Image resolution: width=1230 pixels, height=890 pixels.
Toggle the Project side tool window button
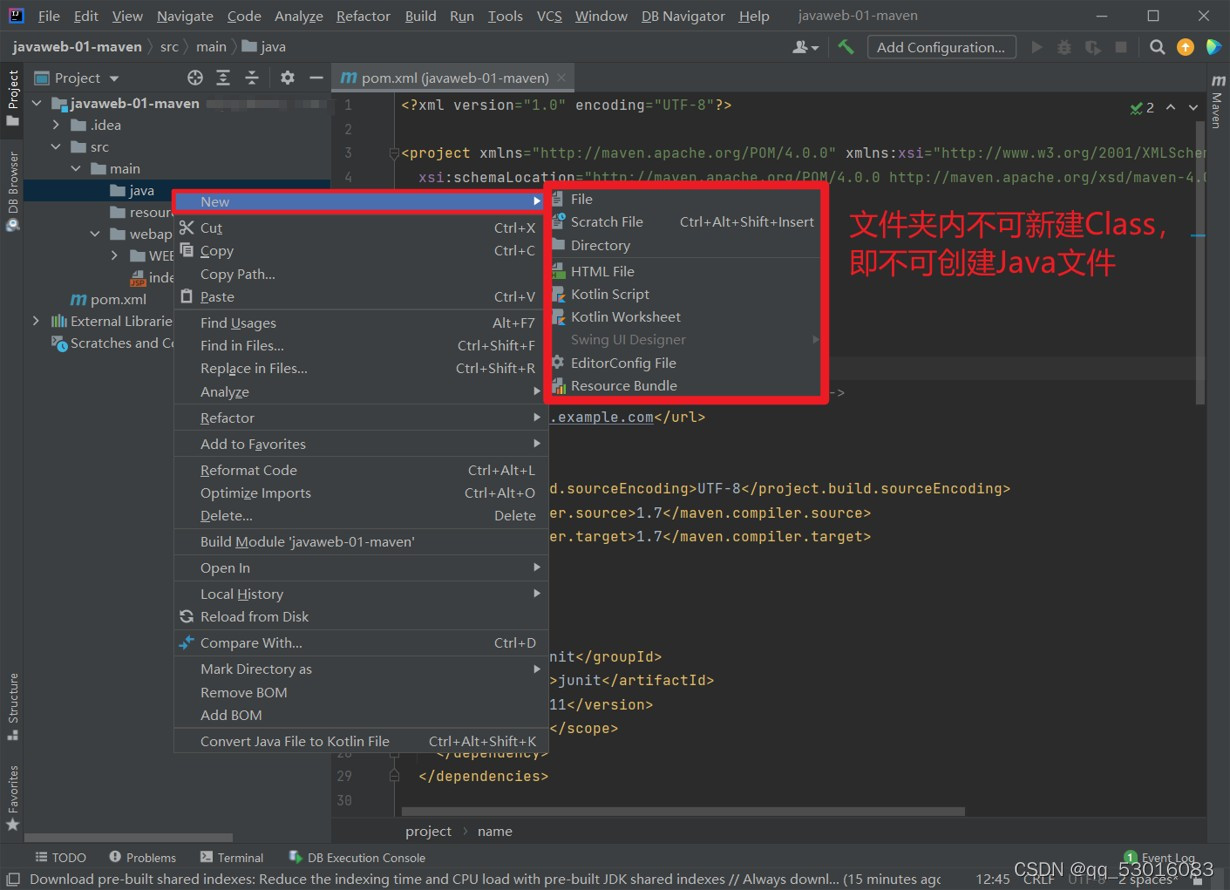[13, 98]
